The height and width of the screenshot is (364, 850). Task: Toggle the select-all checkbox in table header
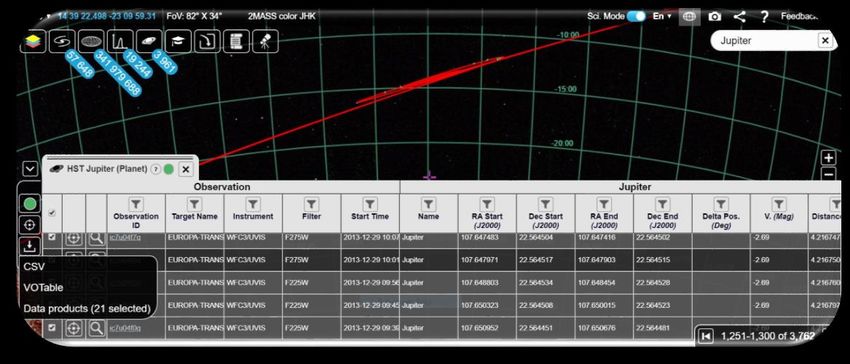pos(52,213)
